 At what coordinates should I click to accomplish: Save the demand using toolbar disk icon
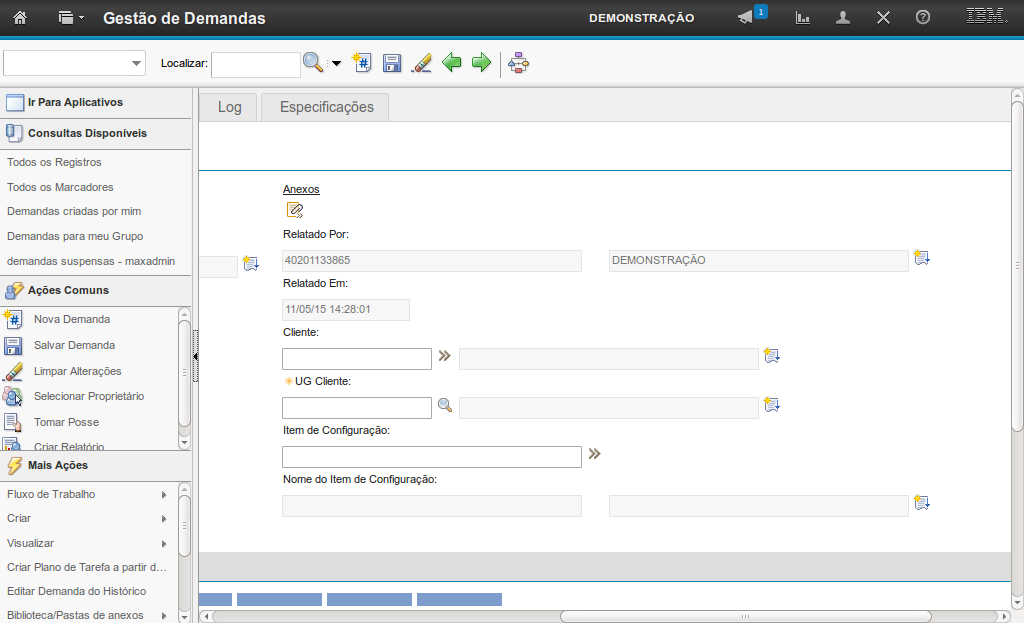pos(392,63)
